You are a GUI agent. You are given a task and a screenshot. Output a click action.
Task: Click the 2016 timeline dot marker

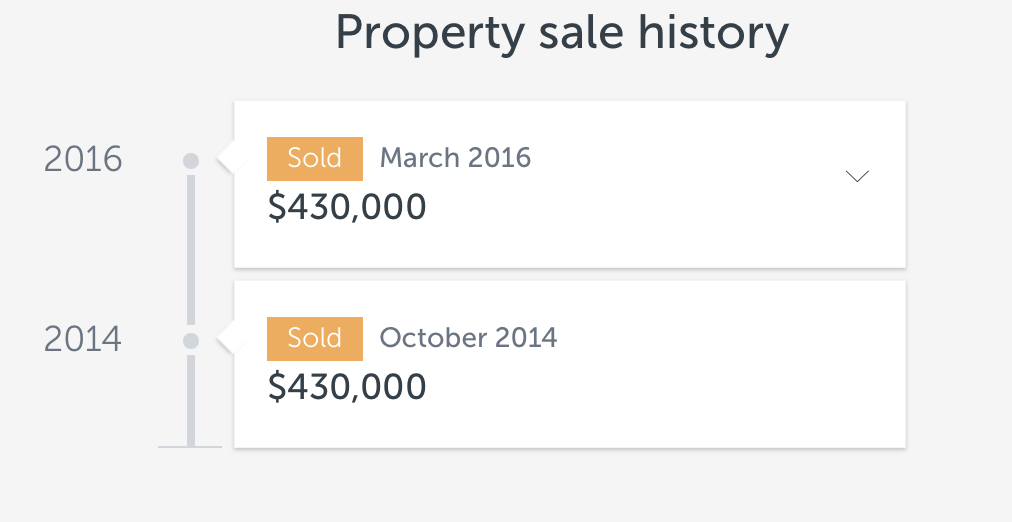[x=191, y=160]
